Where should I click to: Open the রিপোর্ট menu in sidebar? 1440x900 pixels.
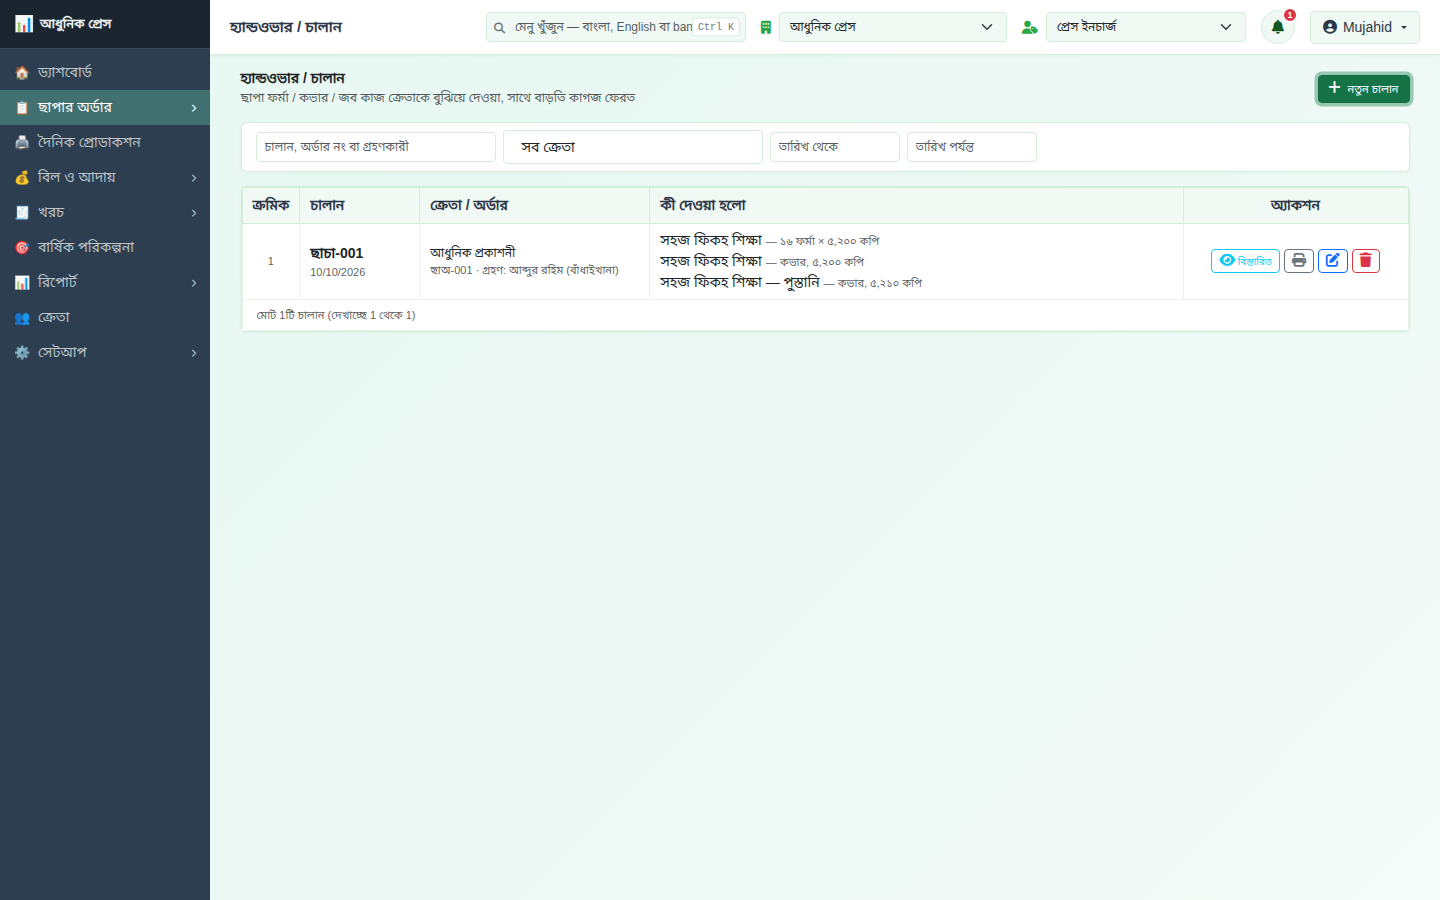tap(105, 282)
